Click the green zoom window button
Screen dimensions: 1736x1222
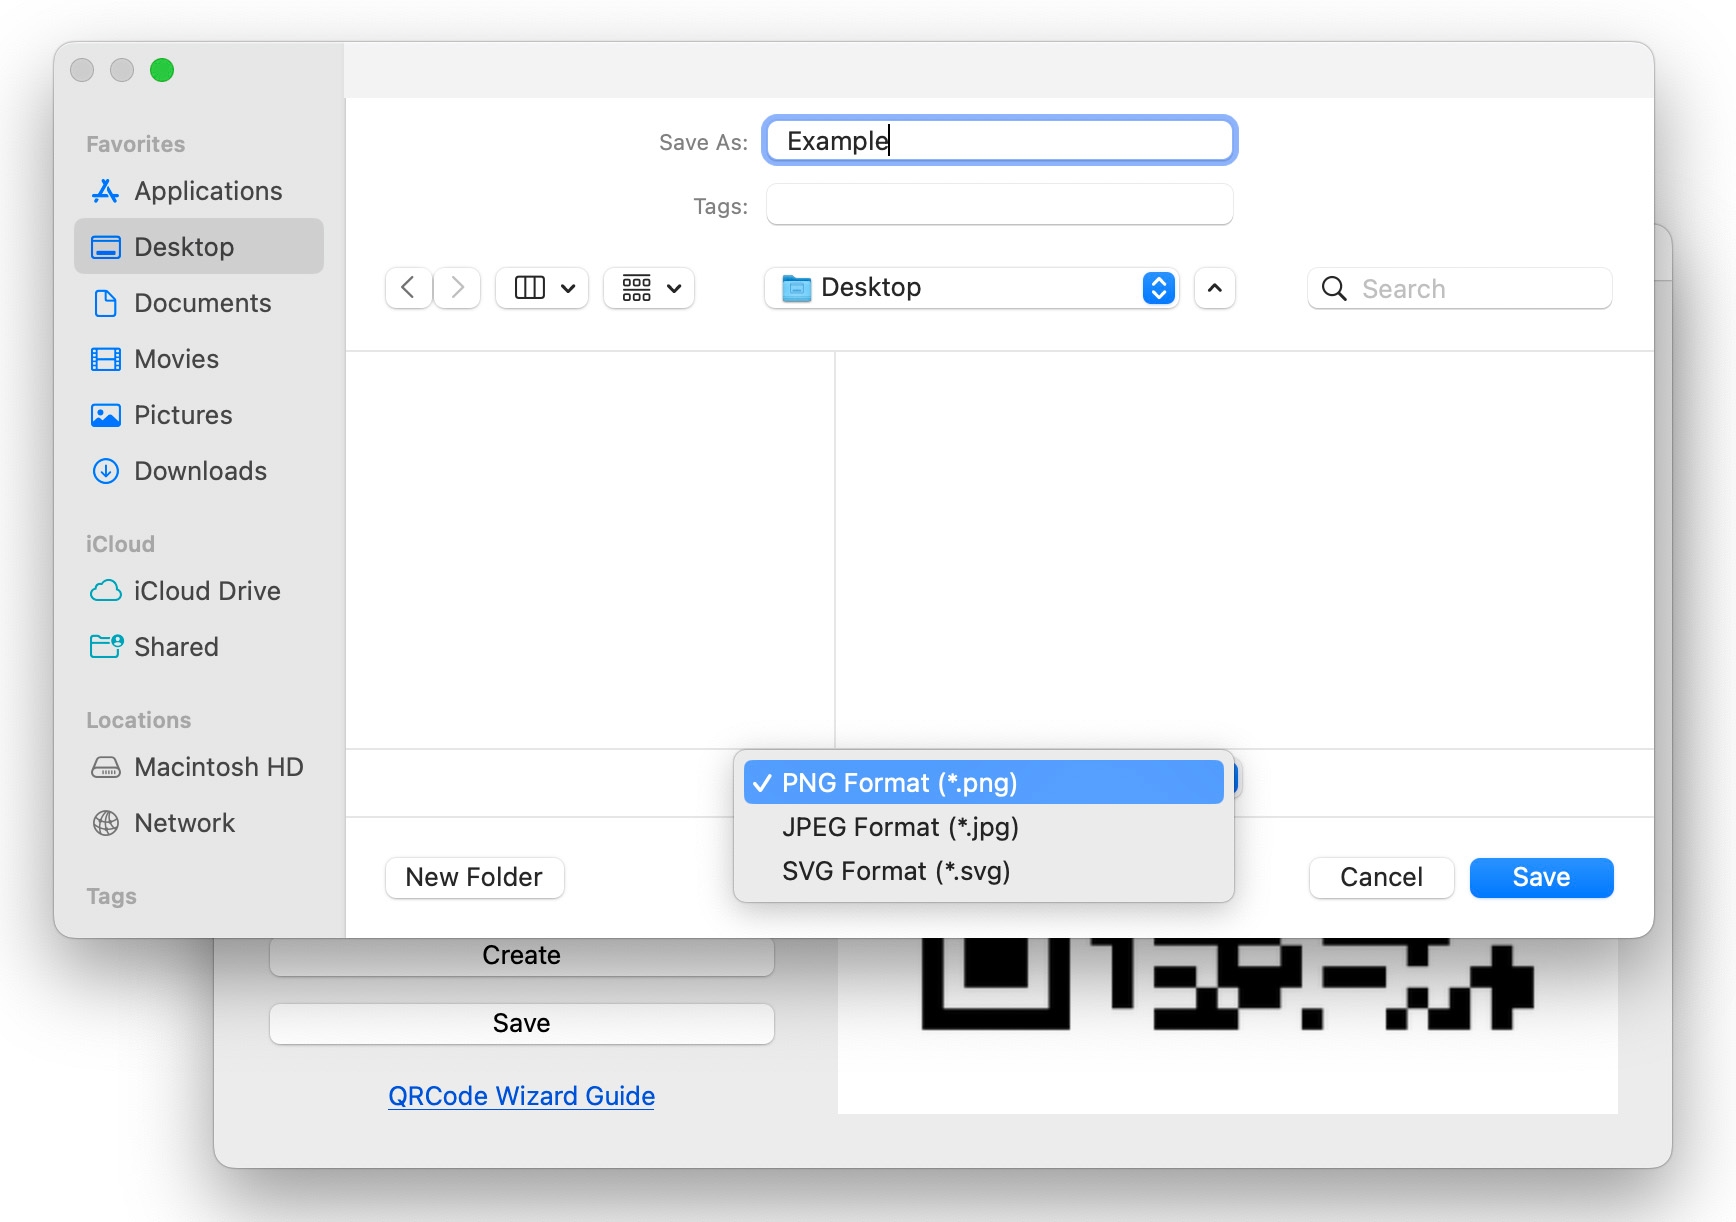pyautogui.click(x=162, y=70)
